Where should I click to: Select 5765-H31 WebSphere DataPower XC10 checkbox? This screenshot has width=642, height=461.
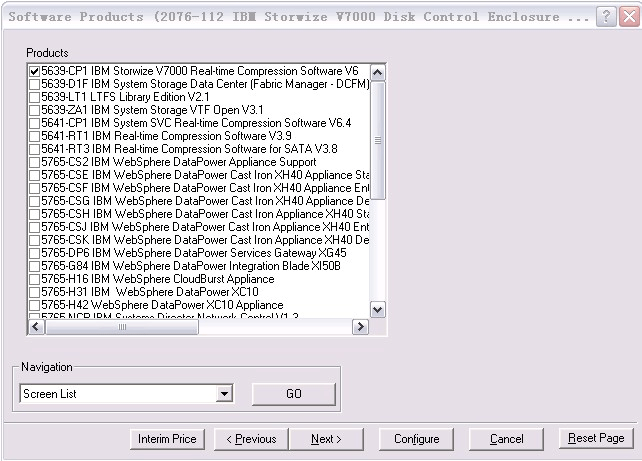coord(34,292)
